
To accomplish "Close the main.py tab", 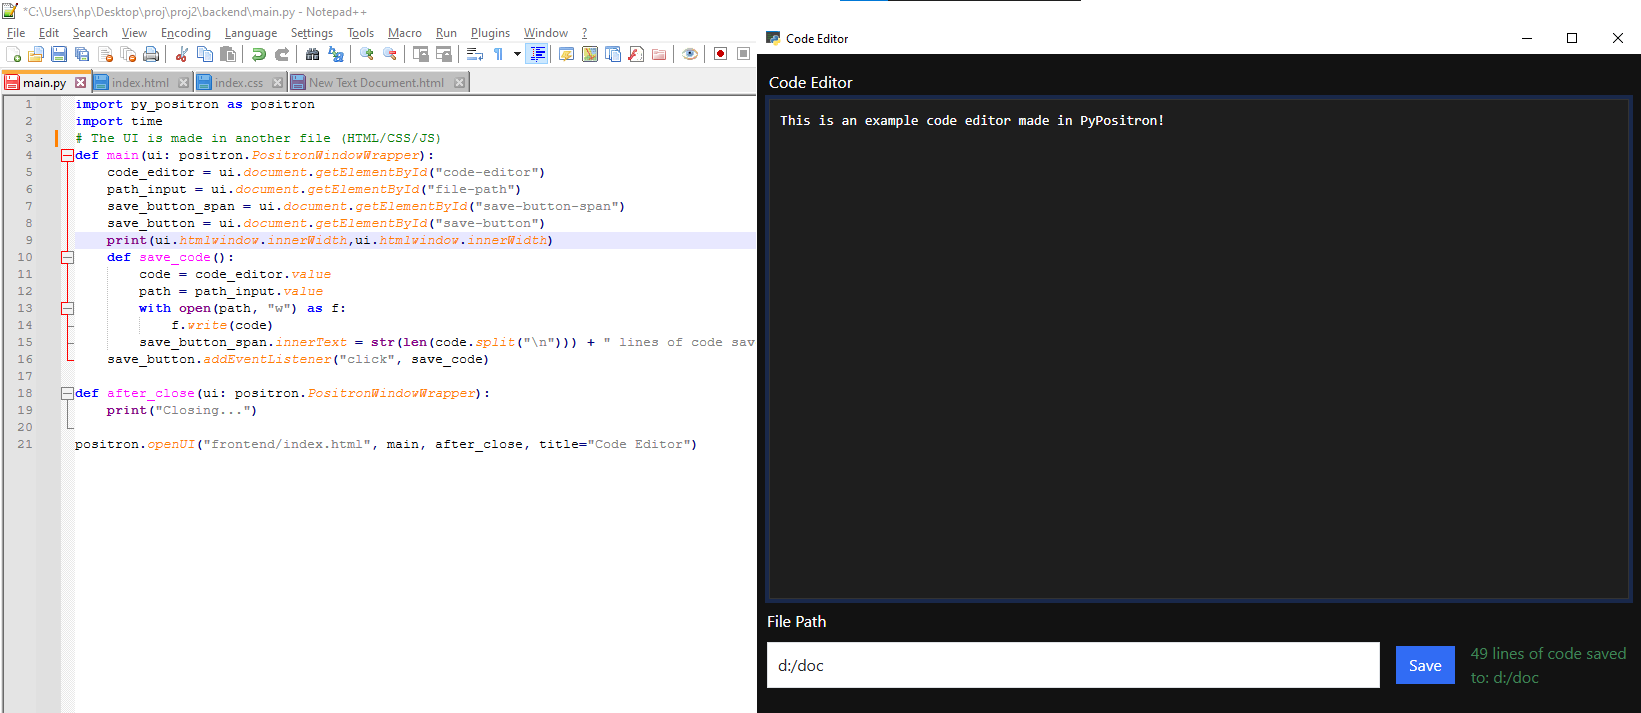I will click(81, 83).
